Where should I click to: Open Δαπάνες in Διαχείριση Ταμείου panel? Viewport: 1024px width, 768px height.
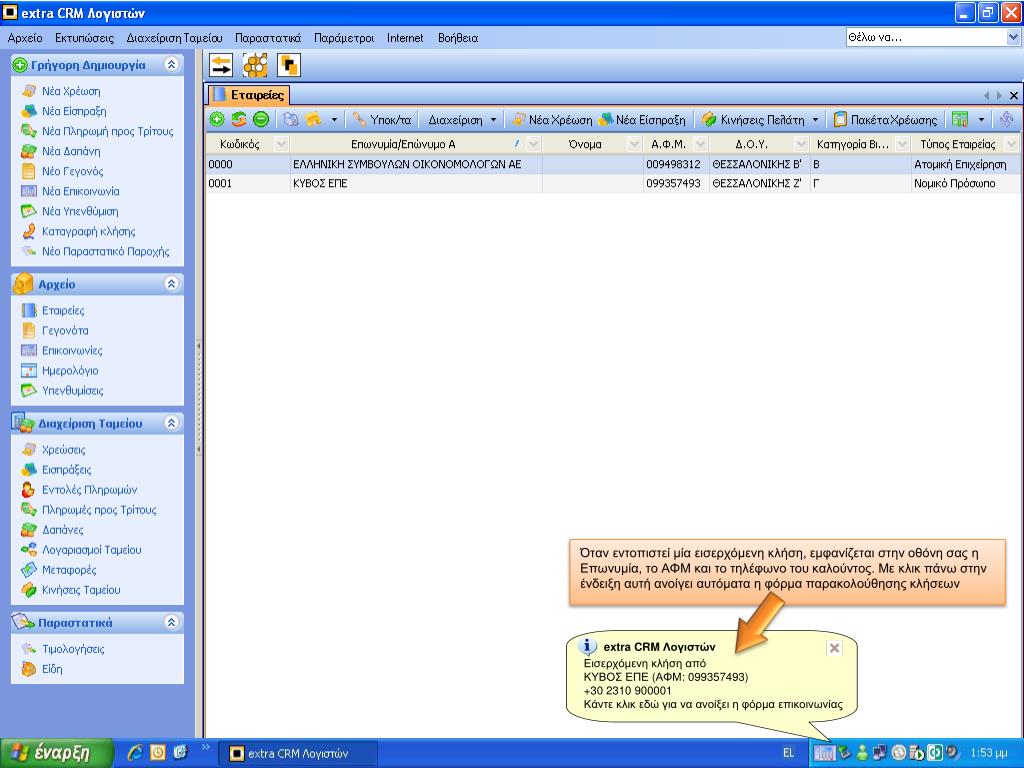[x=63, y=530]
